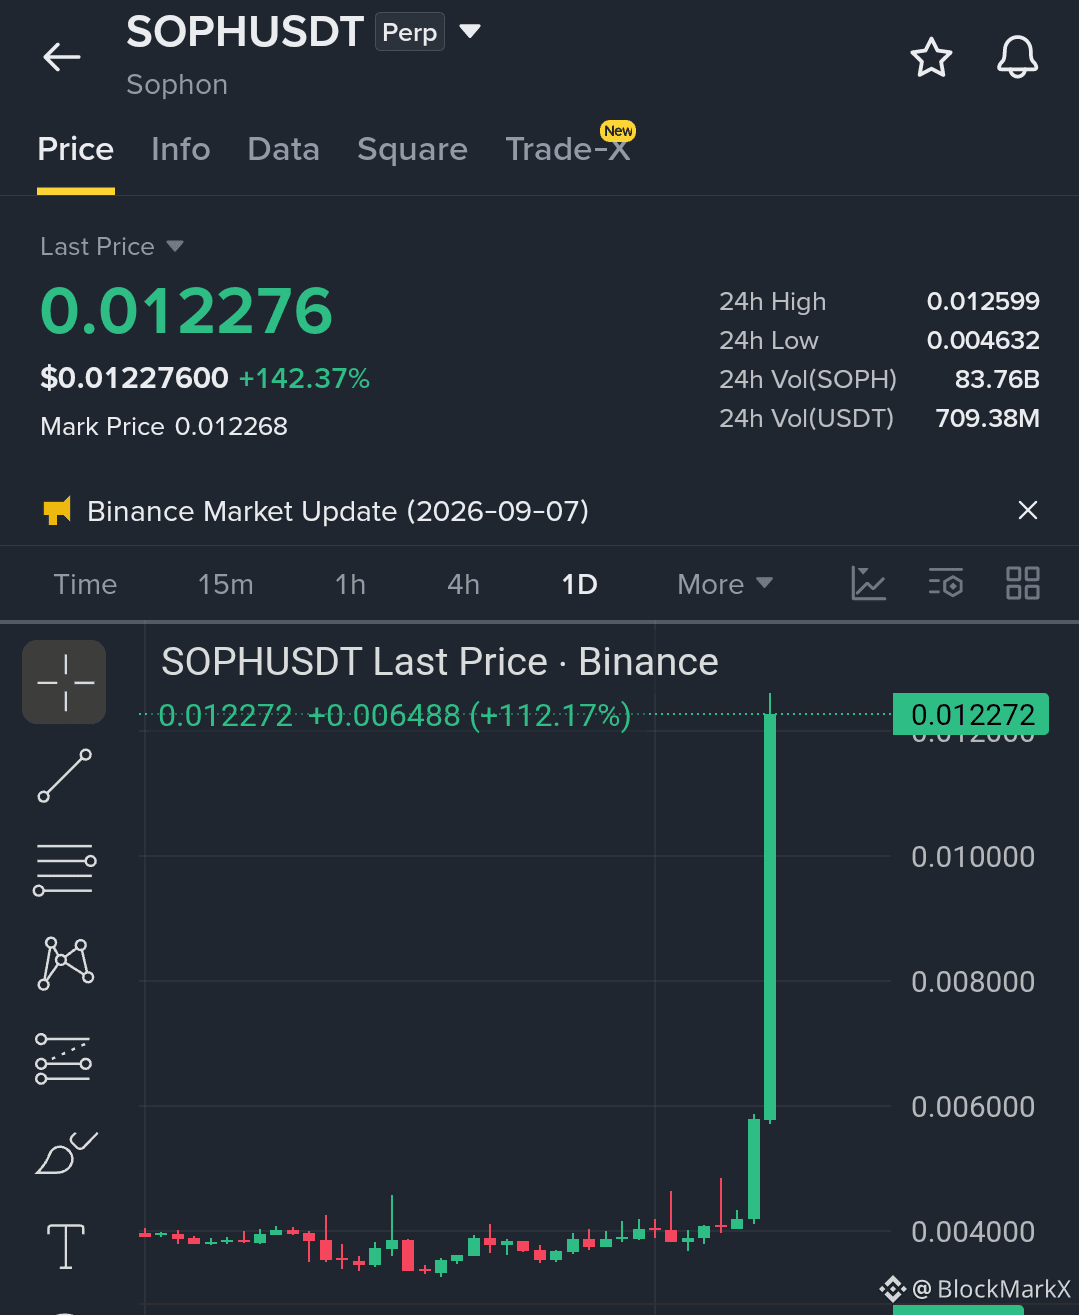Viewport: 1079px width, 1315px height.
Task: Select the 15m timeframe
Action: 226,584
